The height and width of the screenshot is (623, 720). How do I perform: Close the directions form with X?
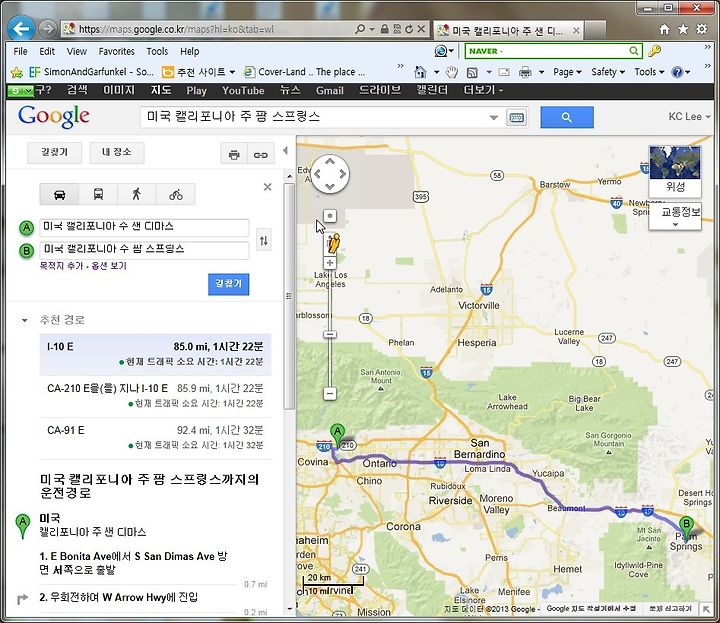pyautogui.click(x=267, y=187)
